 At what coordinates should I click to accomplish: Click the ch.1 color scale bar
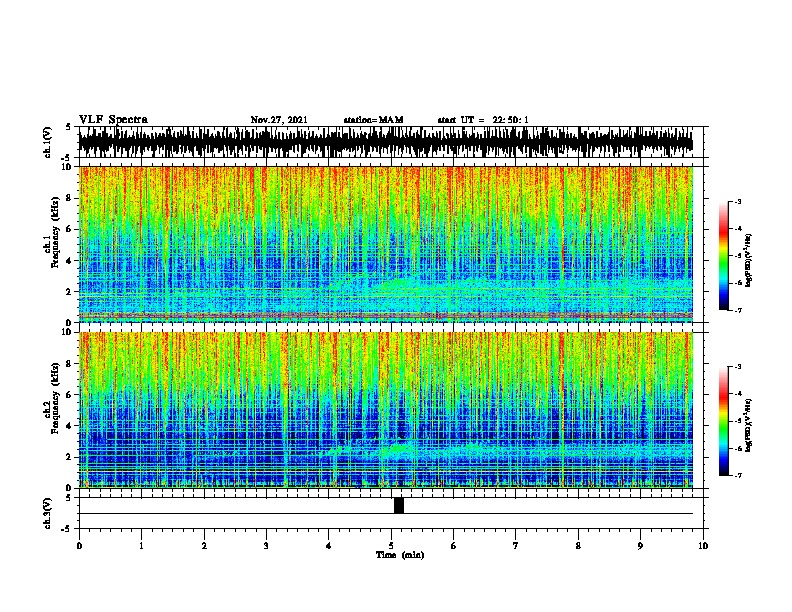tap(723, 256)
